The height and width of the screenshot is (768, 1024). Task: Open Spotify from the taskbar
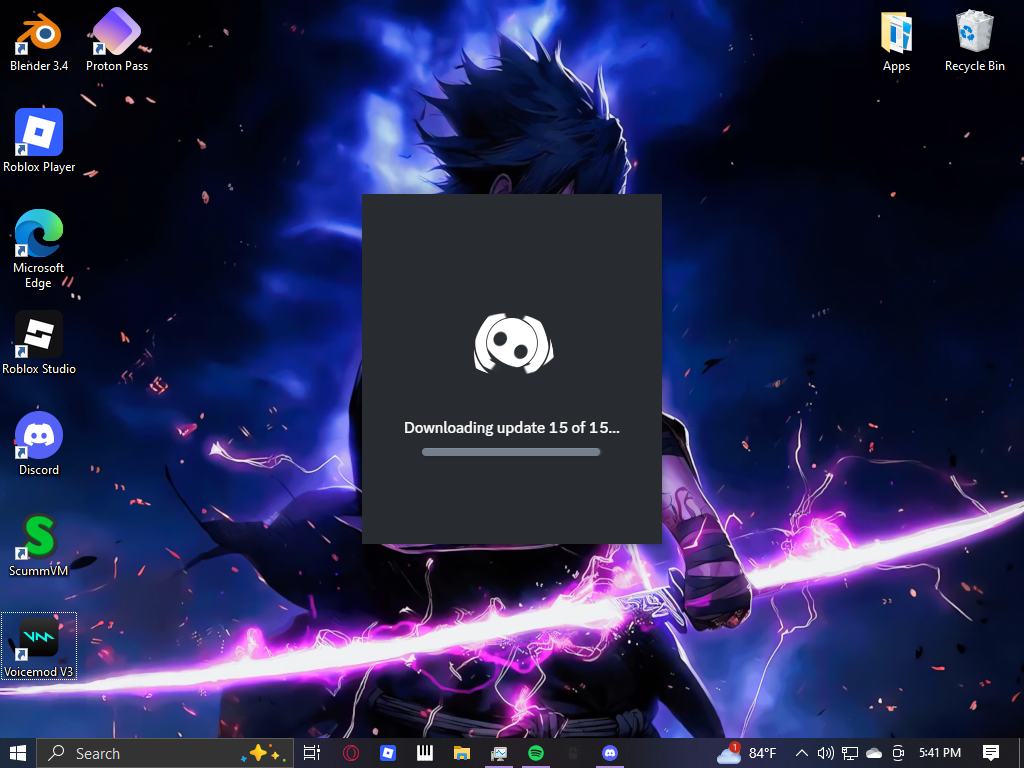pyautogui.click(x=536, y=753)
